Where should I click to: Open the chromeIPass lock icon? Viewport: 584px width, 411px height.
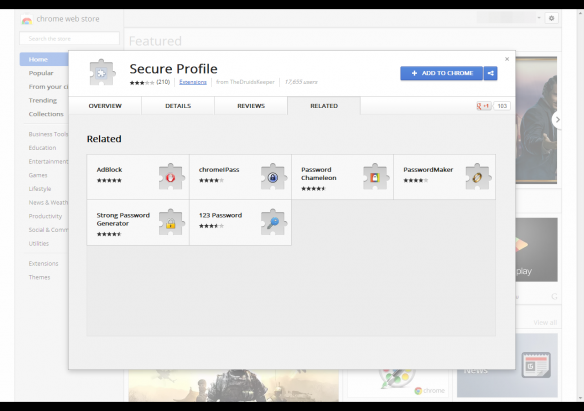tap(273, 176)
